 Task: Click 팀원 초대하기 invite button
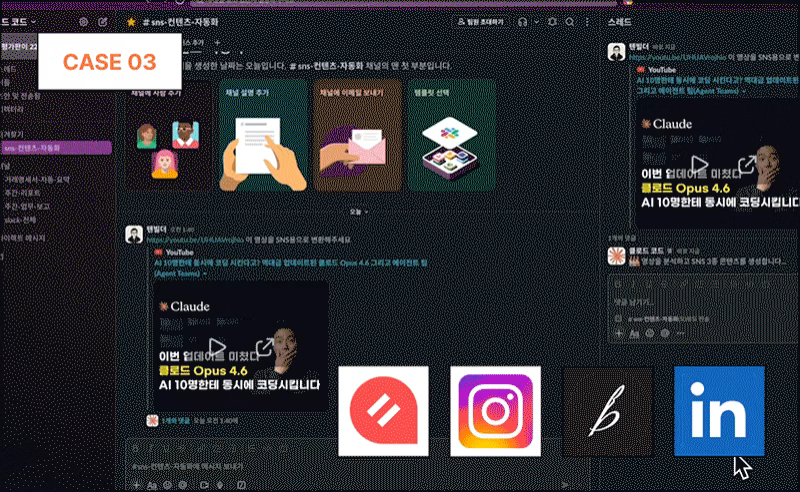click(481, 22)
